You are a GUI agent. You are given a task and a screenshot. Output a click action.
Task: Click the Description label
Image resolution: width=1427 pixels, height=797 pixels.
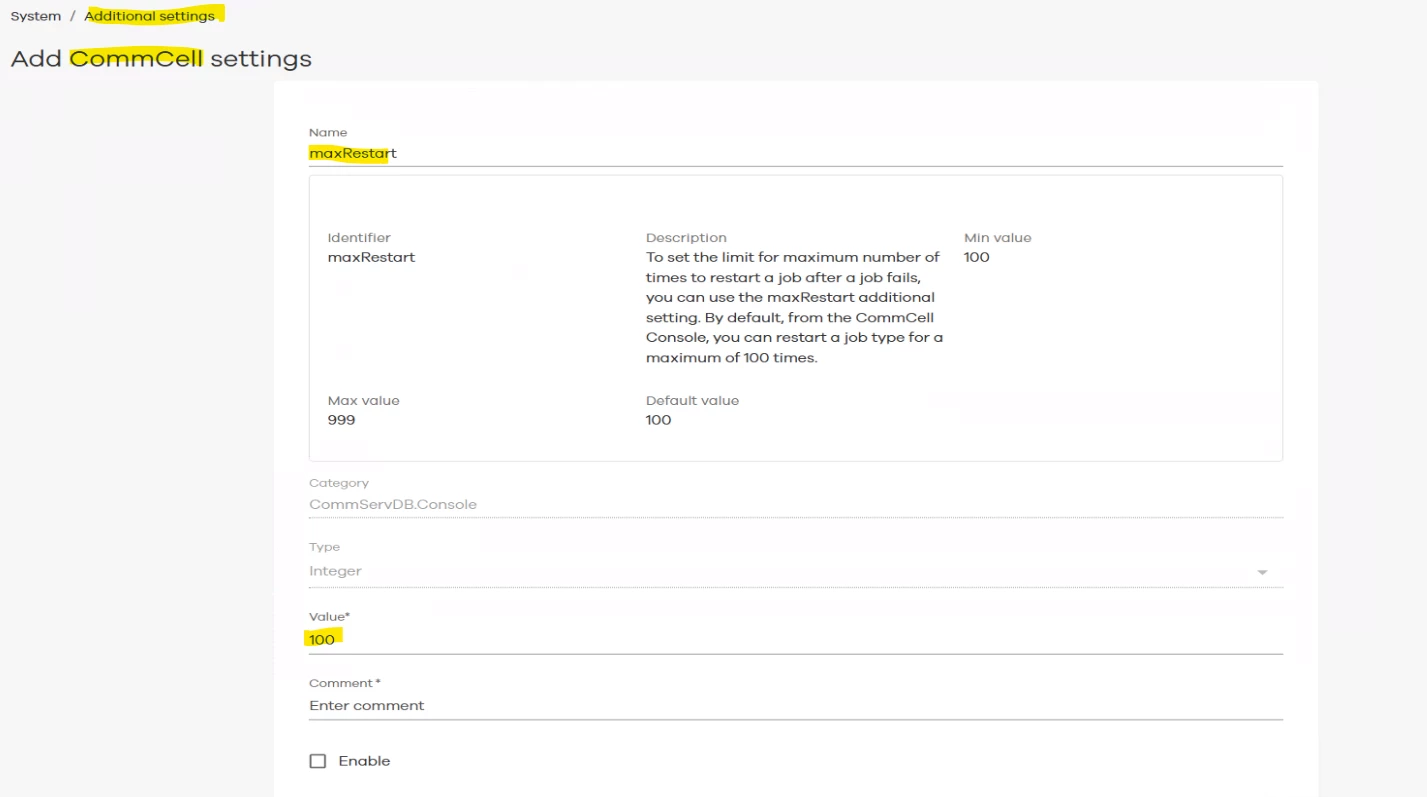[x=686, y=238]
